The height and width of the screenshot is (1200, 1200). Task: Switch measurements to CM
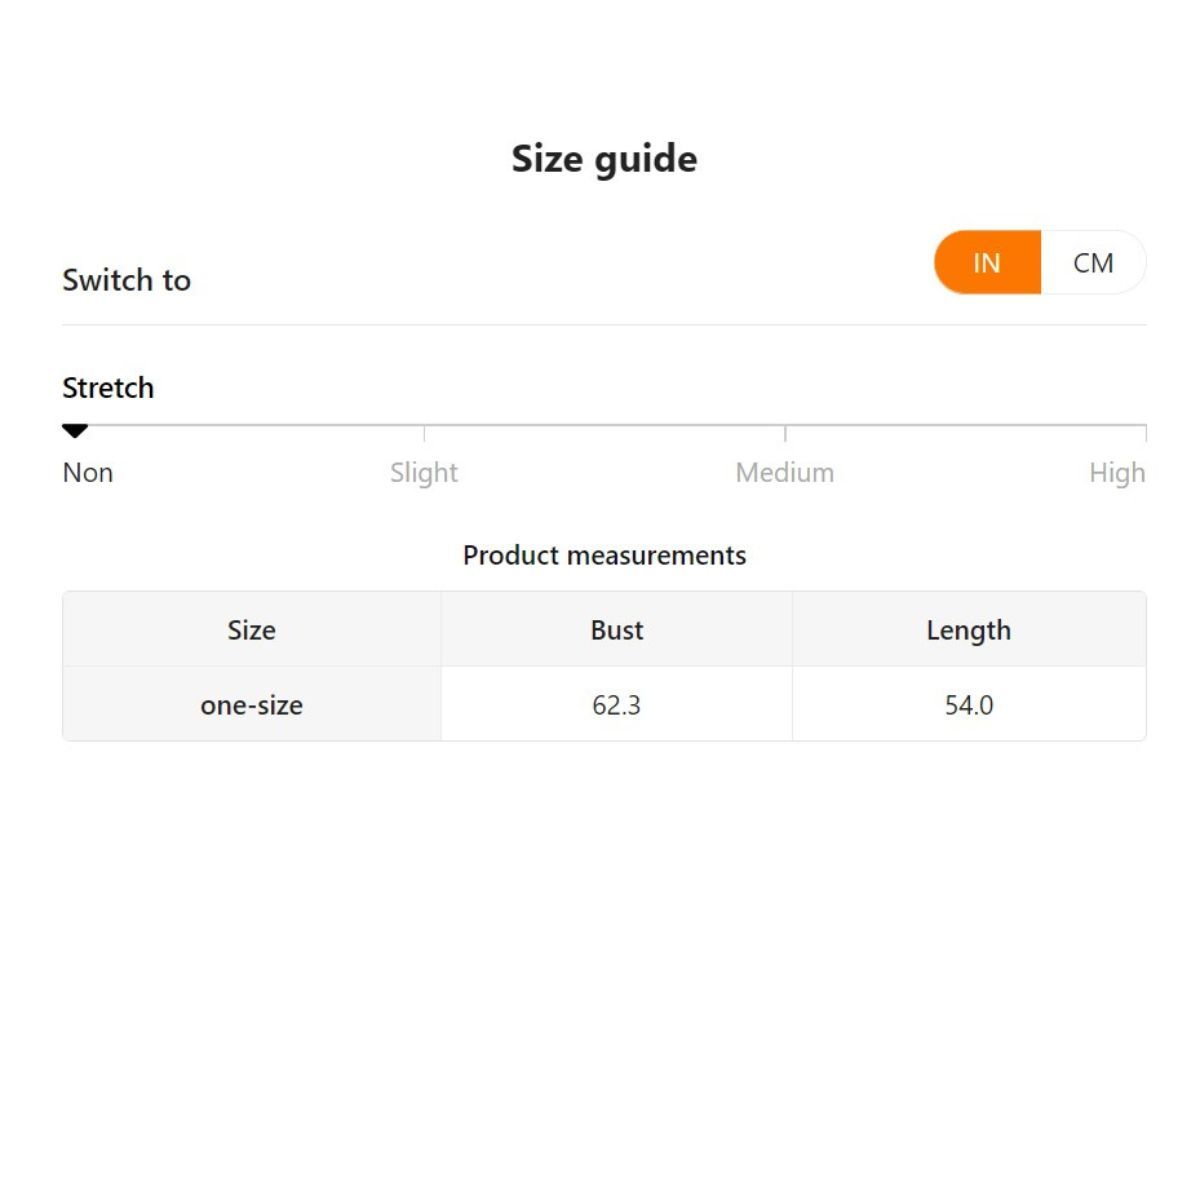pyautogui.click(x=1092, y=263)
